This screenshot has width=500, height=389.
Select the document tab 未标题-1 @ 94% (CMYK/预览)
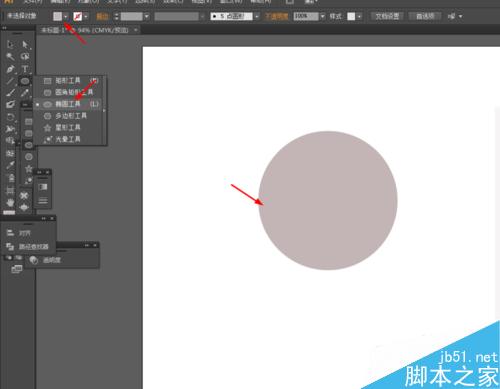click(x=85, y=30)
